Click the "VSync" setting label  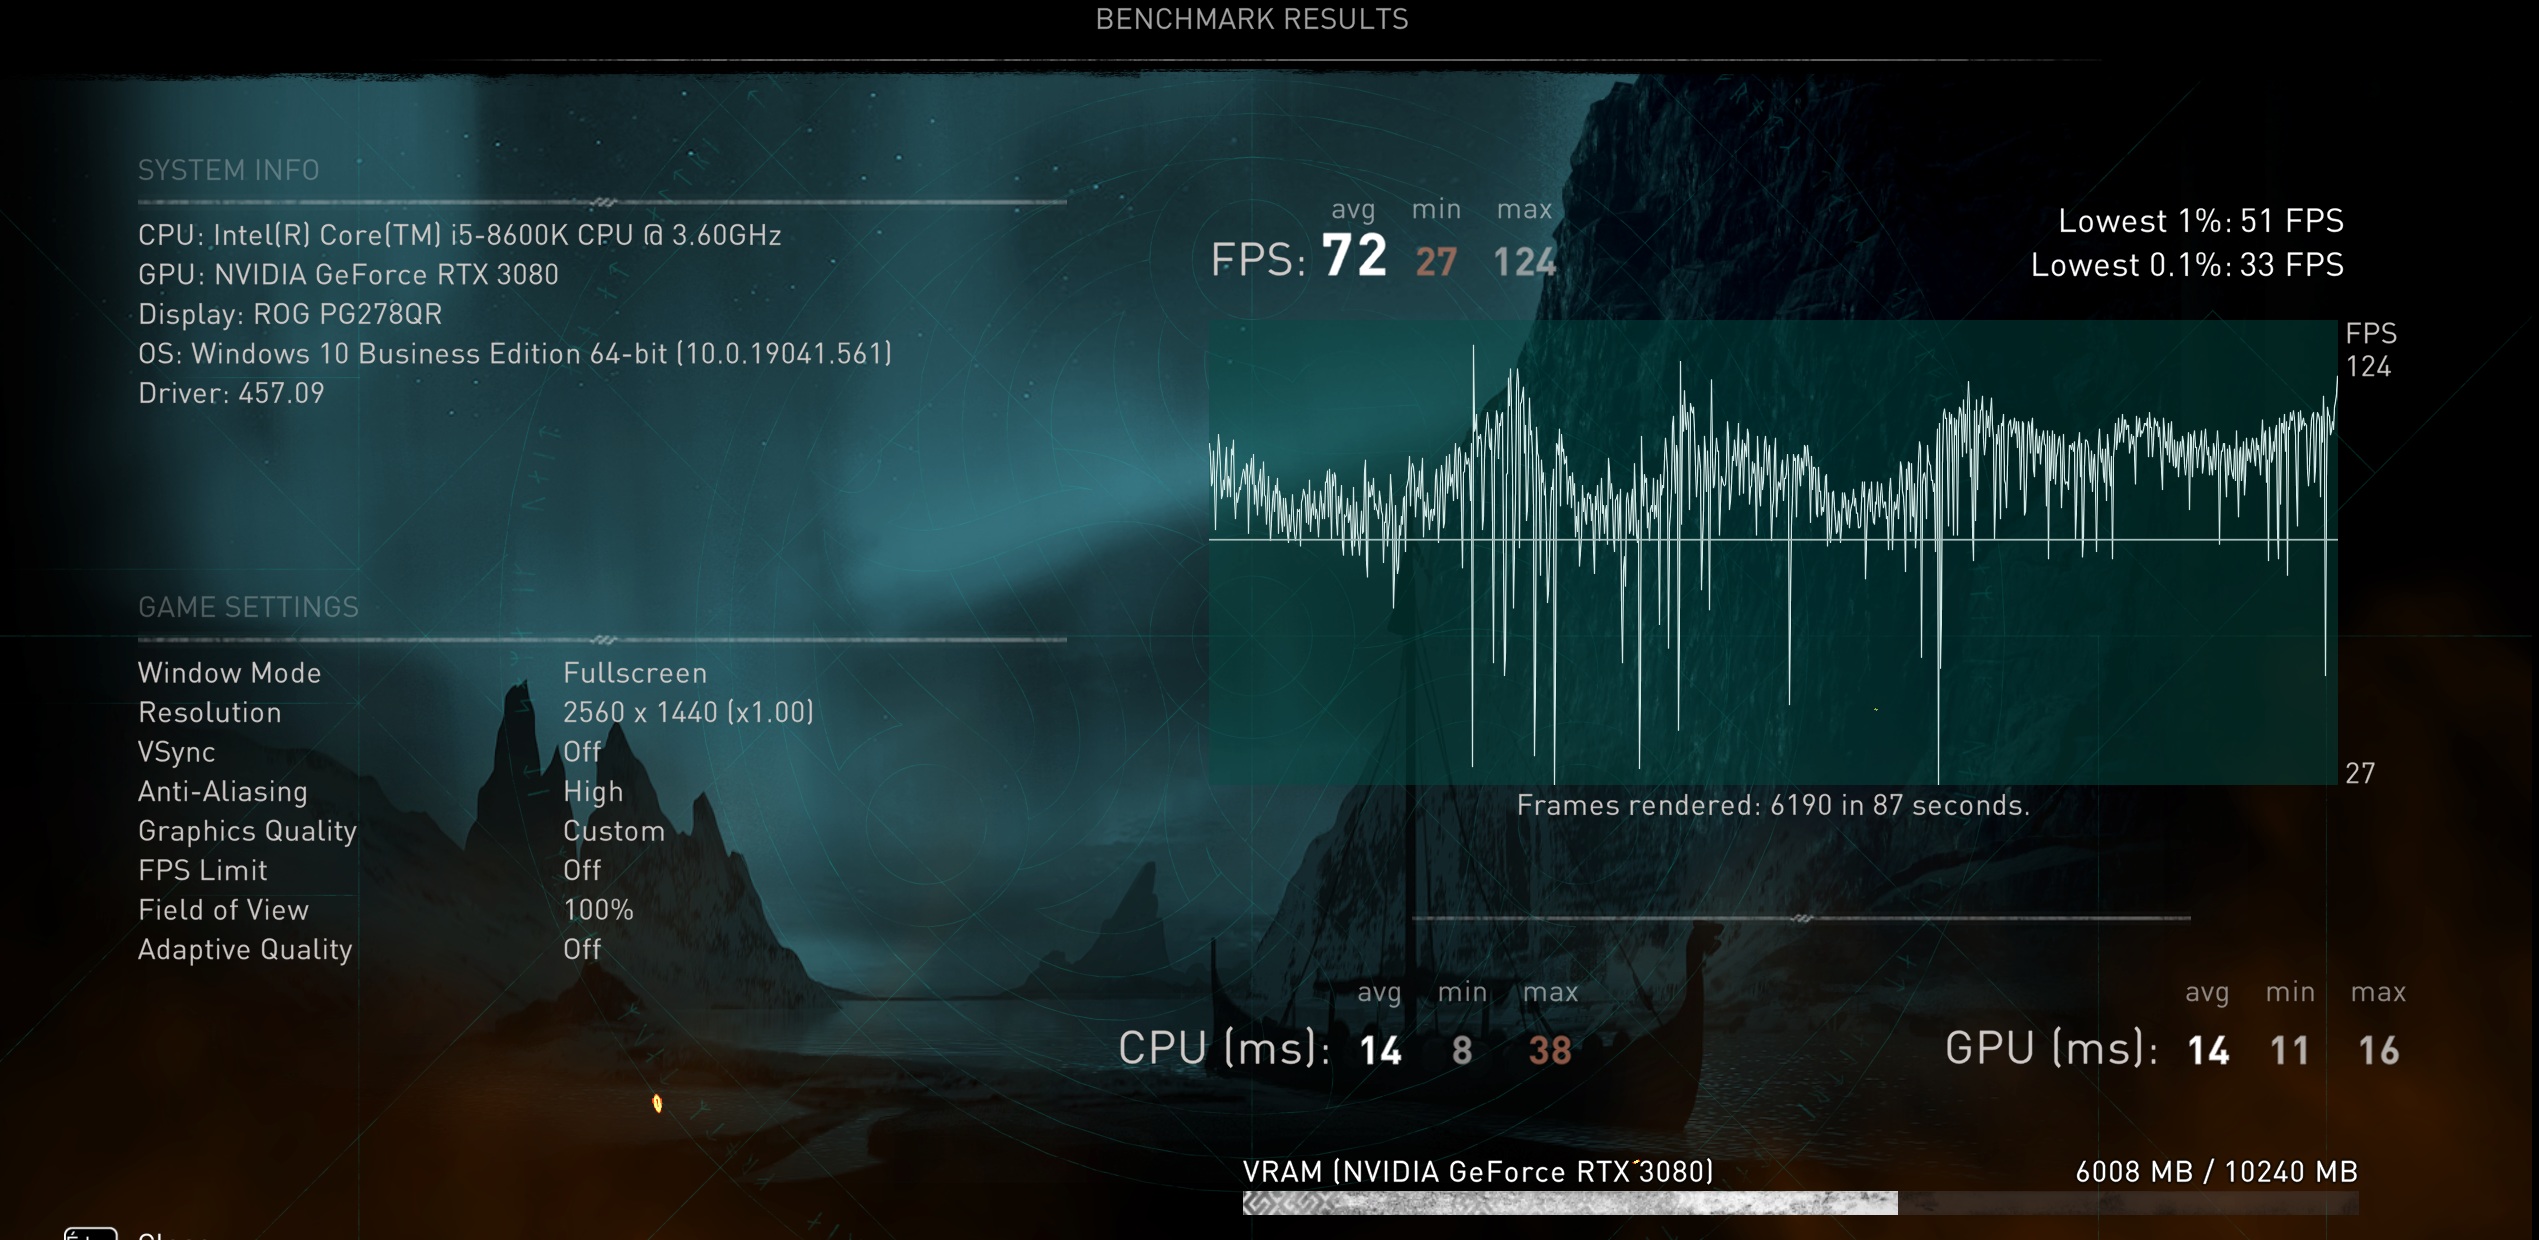pyautogui.click(x=177, y=752)
